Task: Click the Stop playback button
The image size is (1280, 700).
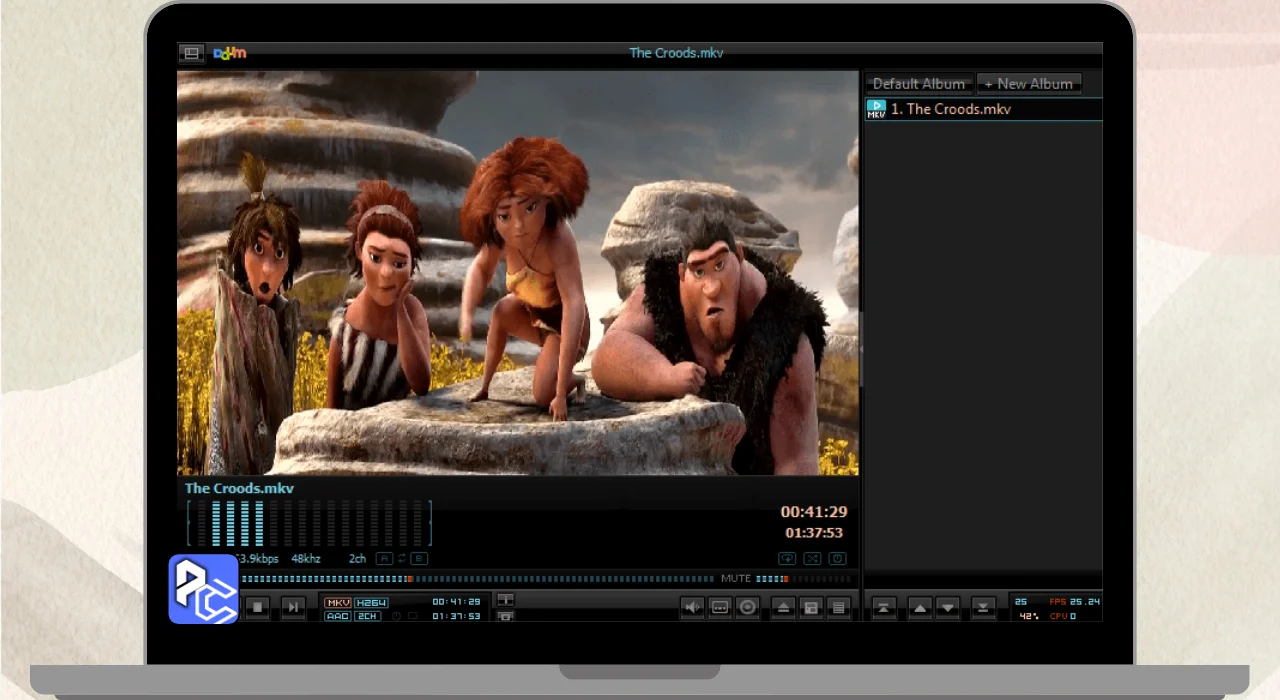Action: (258, 607)
